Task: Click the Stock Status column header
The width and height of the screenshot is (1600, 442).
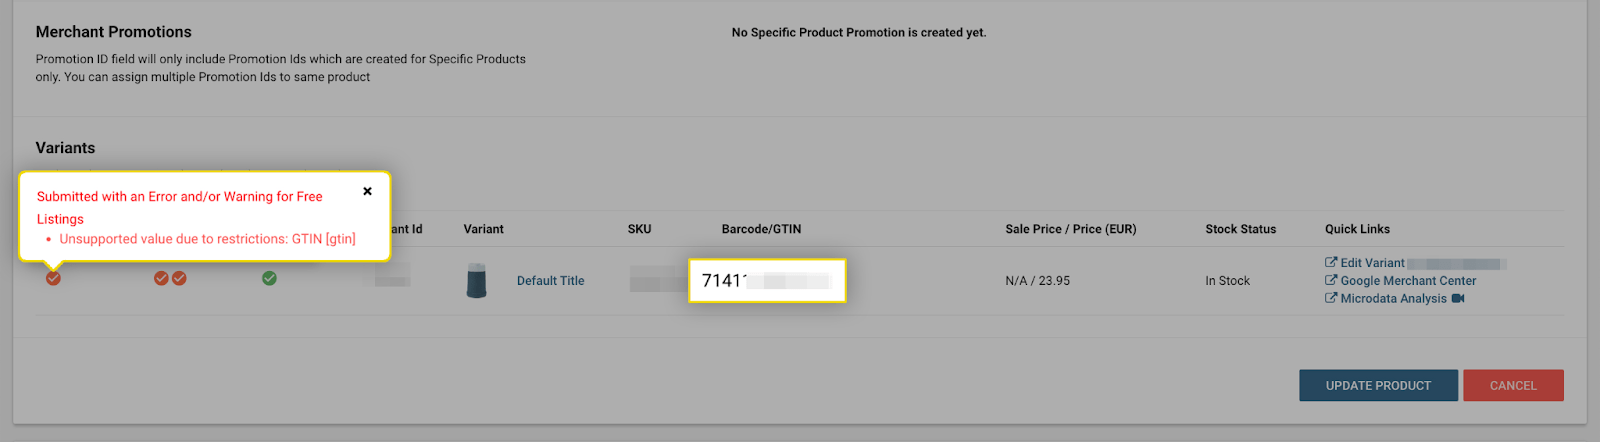Action: tap(1240, 229)
